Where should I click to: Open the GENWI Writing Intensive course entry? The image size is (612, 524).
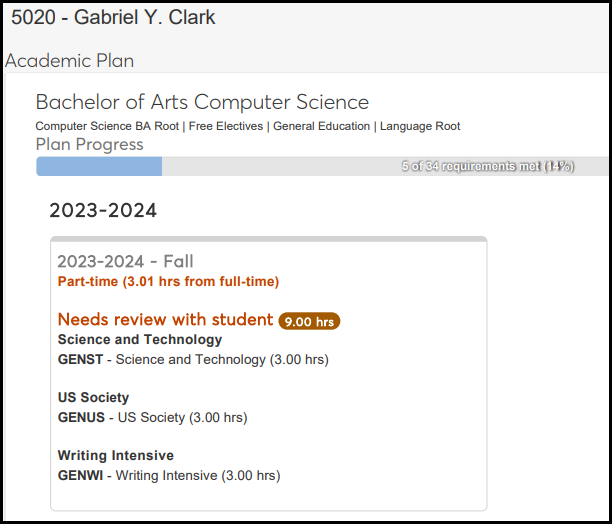[169, 475]
